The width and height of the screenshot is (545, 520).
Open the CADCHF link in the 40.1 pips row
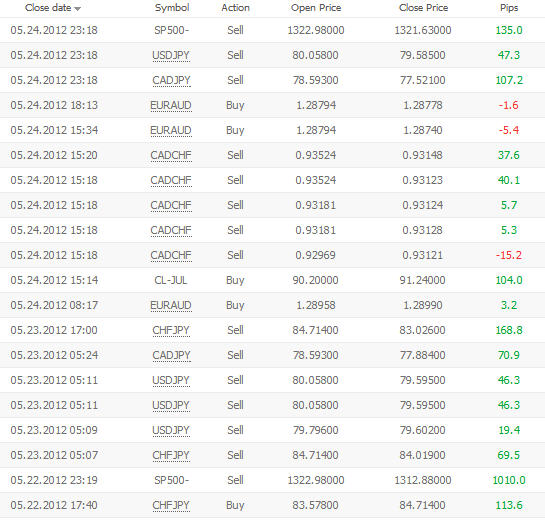click(171, 180)
